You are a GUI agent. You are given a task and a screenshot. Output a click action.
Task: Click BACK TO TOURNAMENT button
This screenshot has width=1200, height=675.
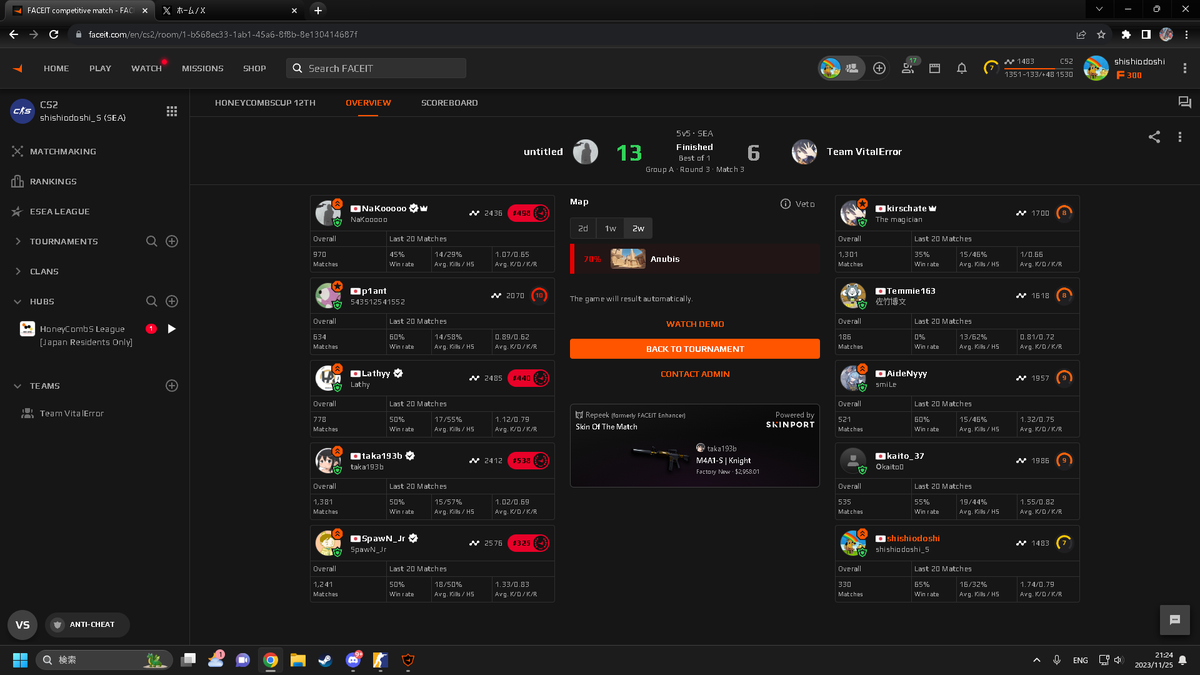click(x=695, y=349)
